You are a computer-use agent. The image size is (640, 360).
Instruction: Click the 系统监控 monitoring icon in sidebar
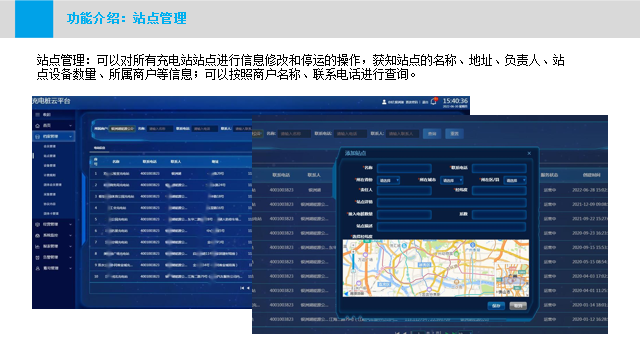click(38, 236)
